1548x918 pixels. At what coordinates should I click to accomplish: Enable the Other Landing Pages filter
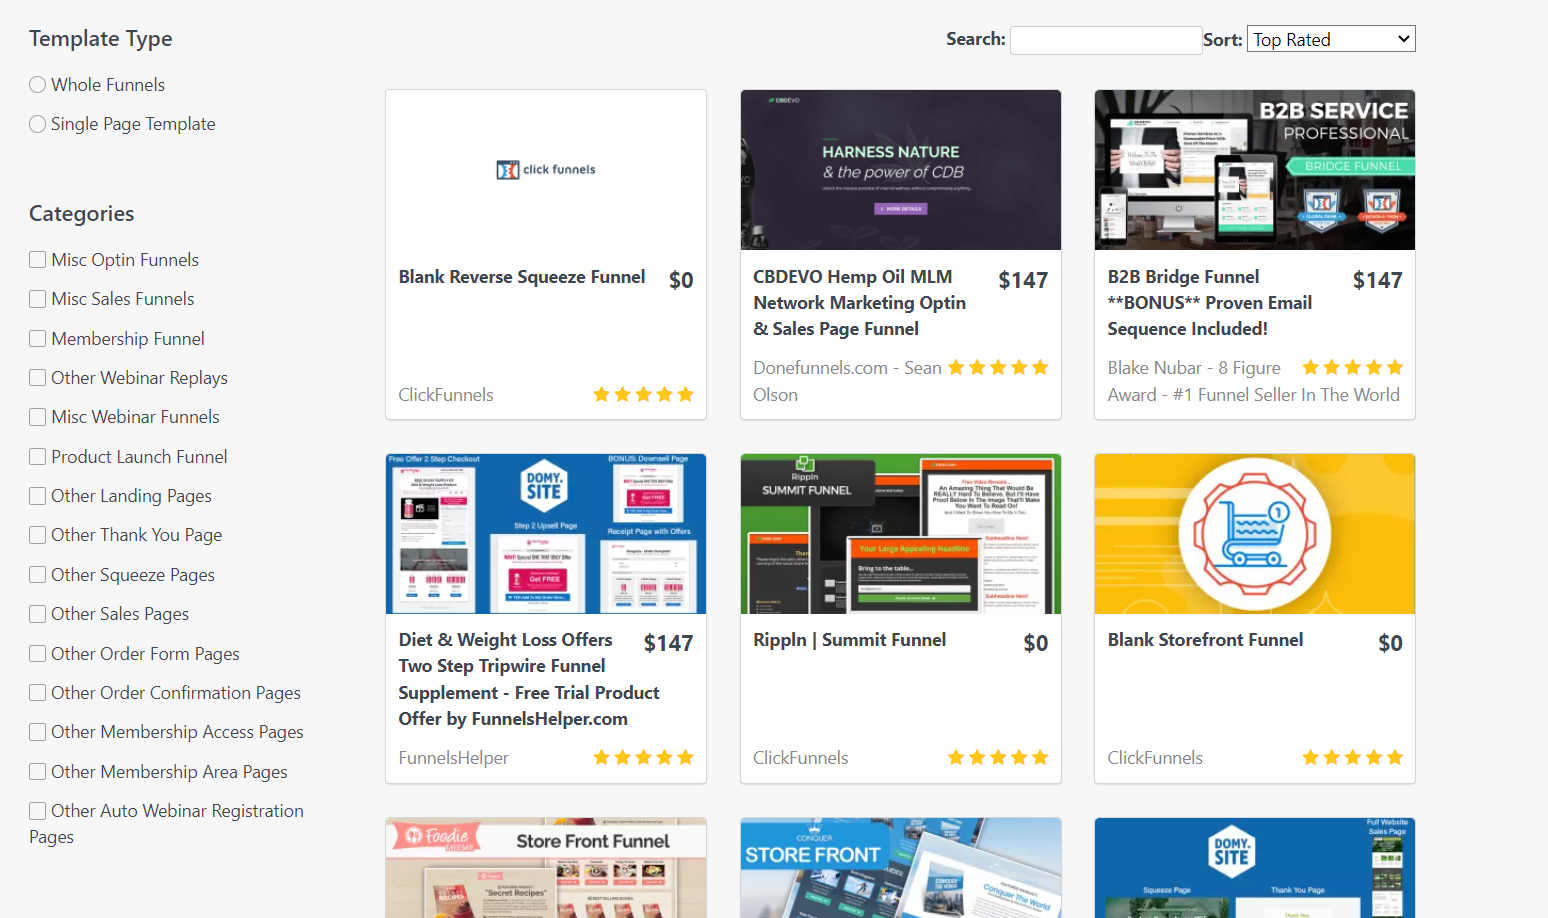38,496
